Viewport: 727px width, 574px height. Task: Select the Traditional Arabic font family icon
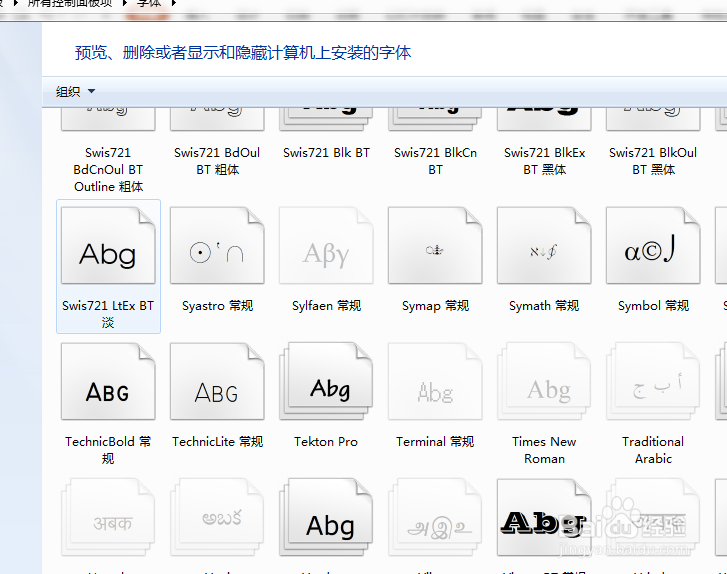[653, 382]
